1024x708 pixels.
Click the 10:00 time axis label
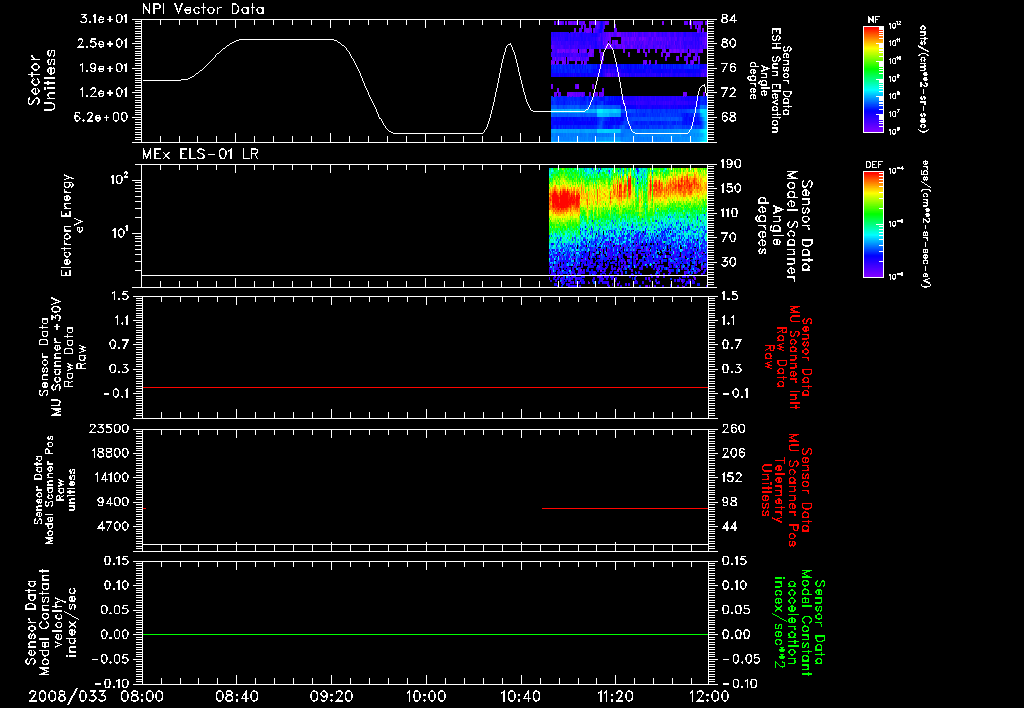point(426,696)
